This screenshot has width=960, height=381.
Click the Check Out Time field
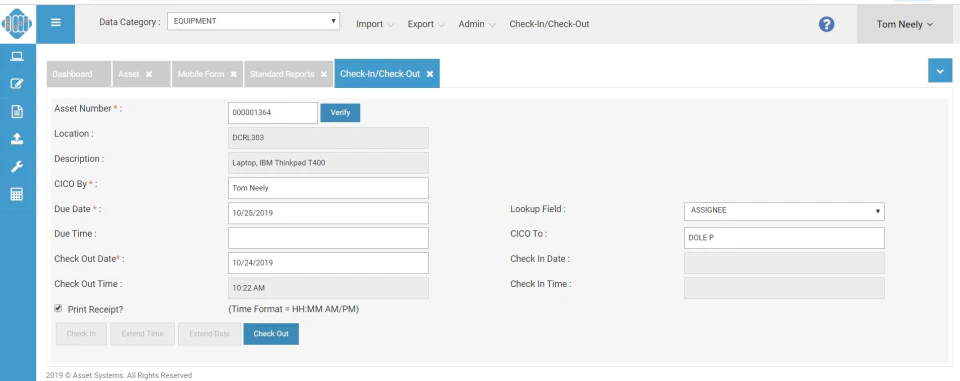click(328, 288)
